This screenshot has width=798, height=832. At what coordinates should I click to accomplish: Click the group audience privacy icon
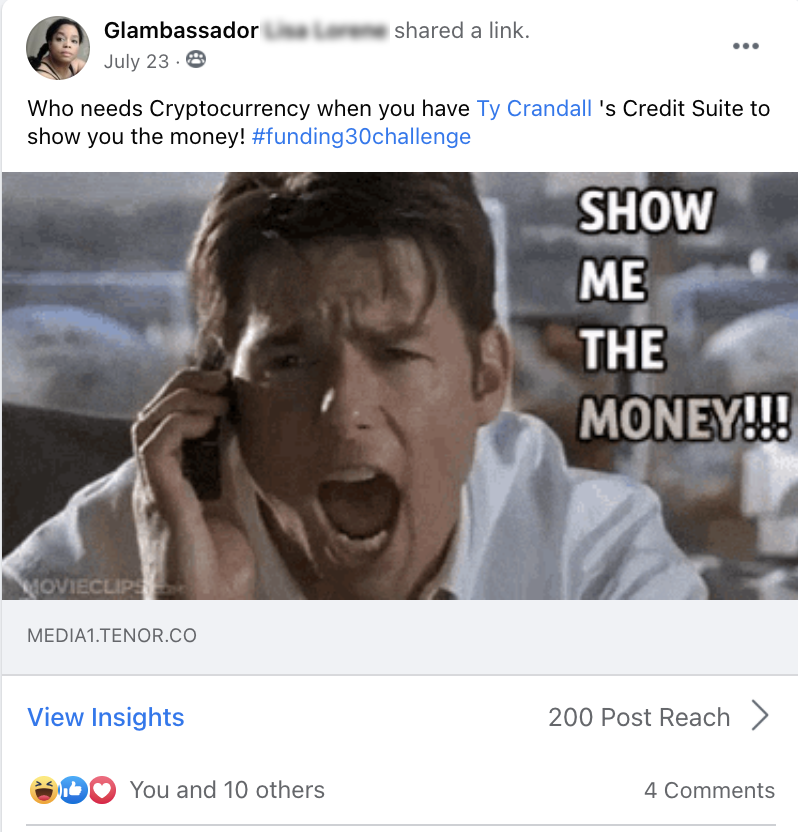tap(196, 59)
